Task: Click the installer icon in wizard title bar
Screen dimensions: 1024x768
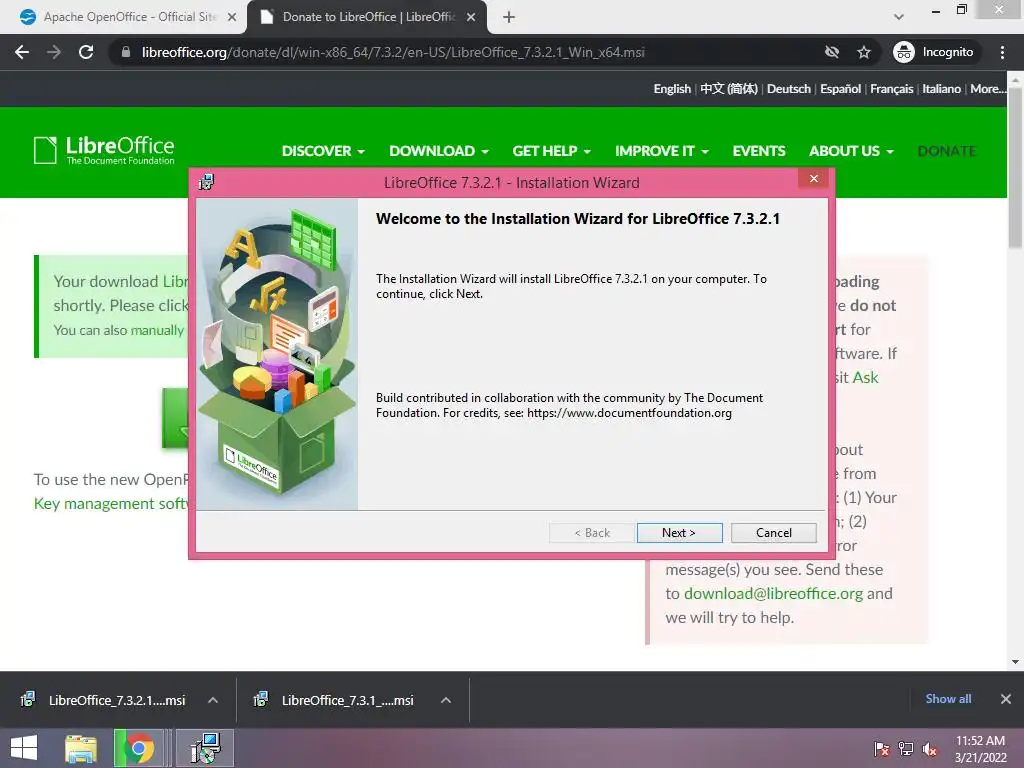Action: point(206,182)
